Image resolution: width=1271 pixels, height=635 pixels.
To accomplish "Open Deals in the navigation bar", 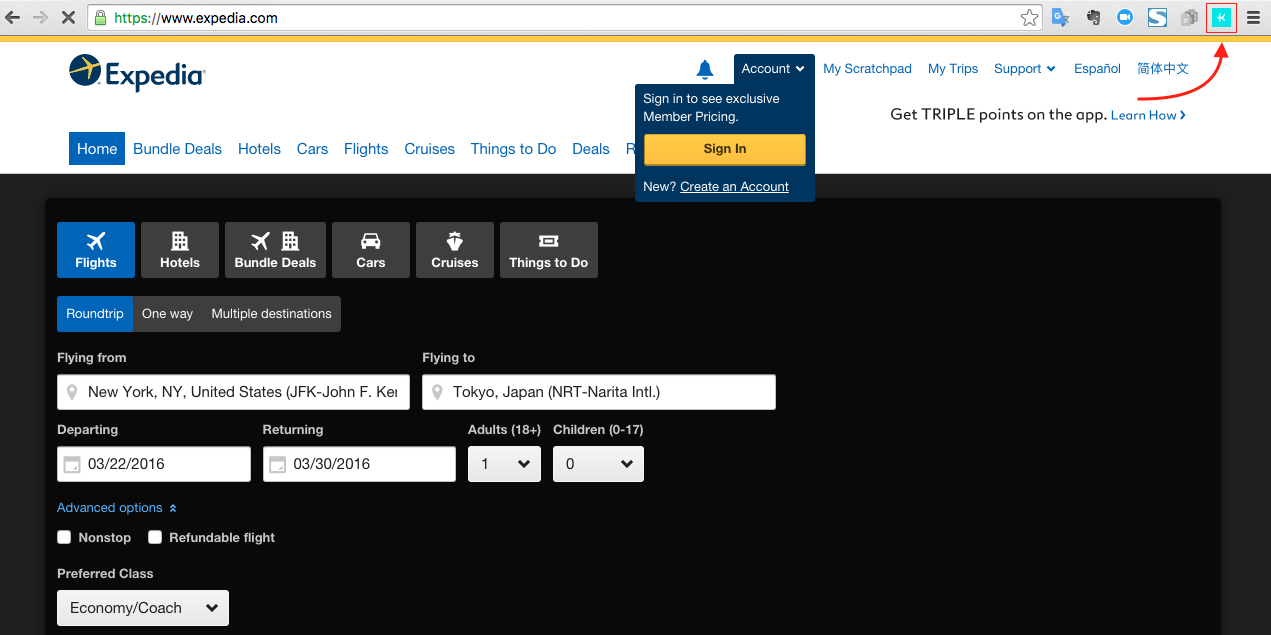I will 591,149.
